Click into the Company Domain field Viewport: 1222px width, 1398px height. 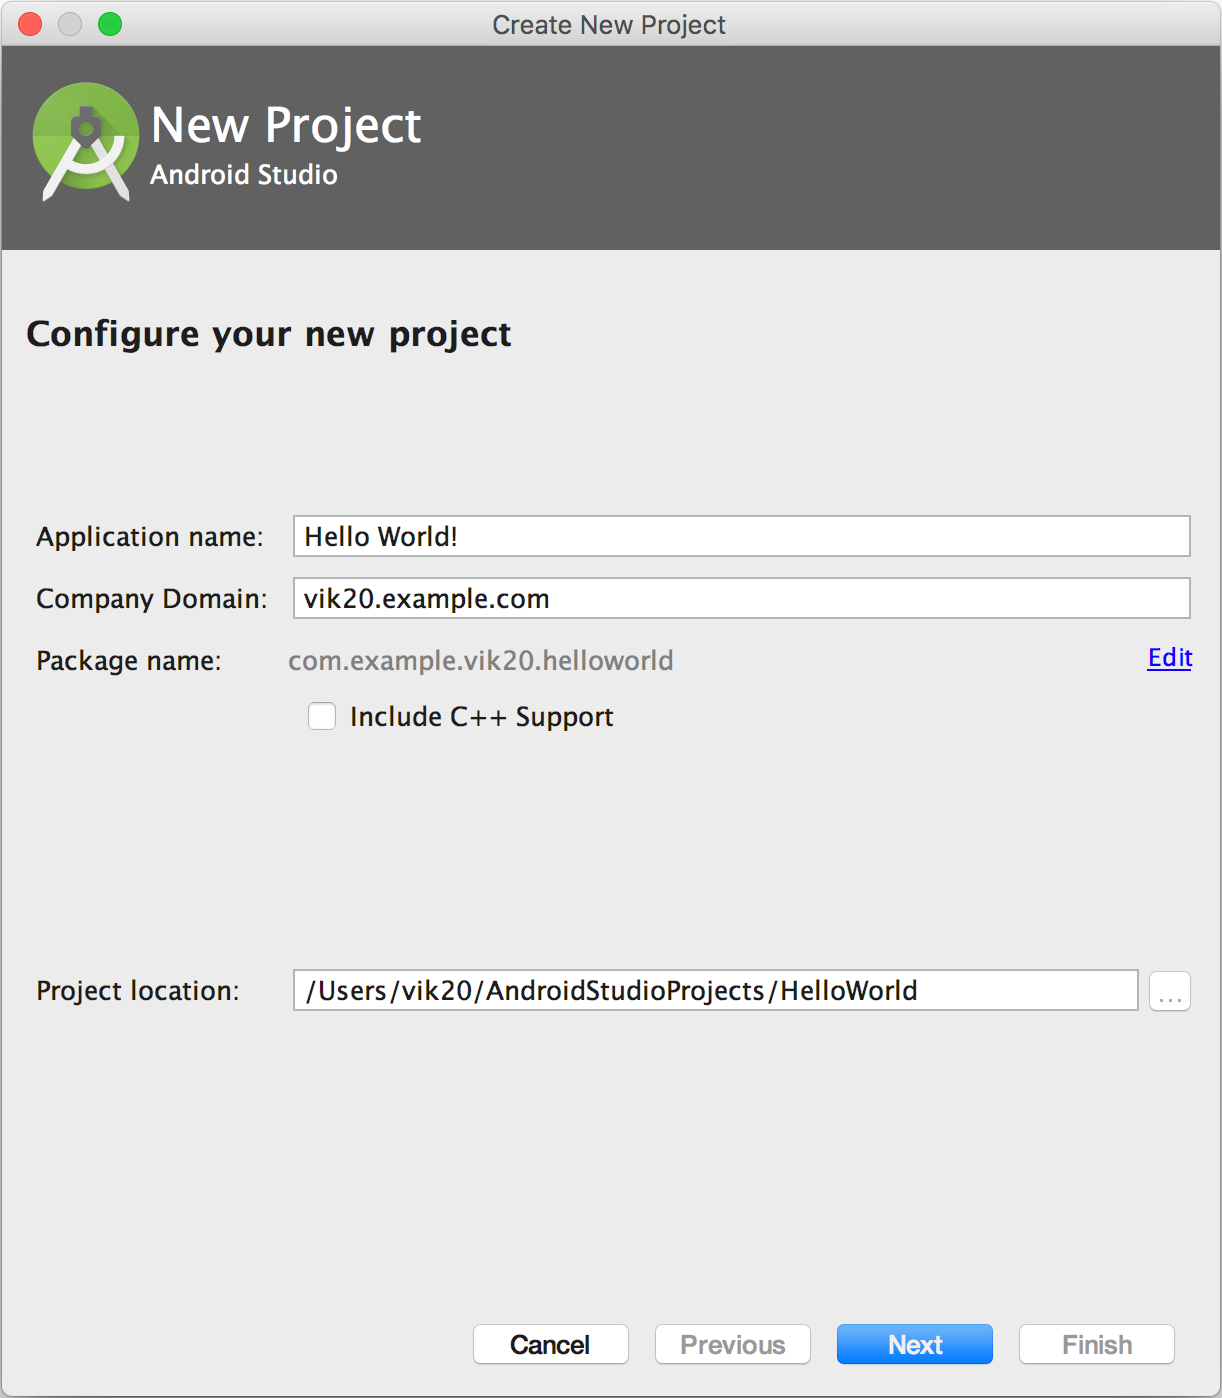point(741,598)
